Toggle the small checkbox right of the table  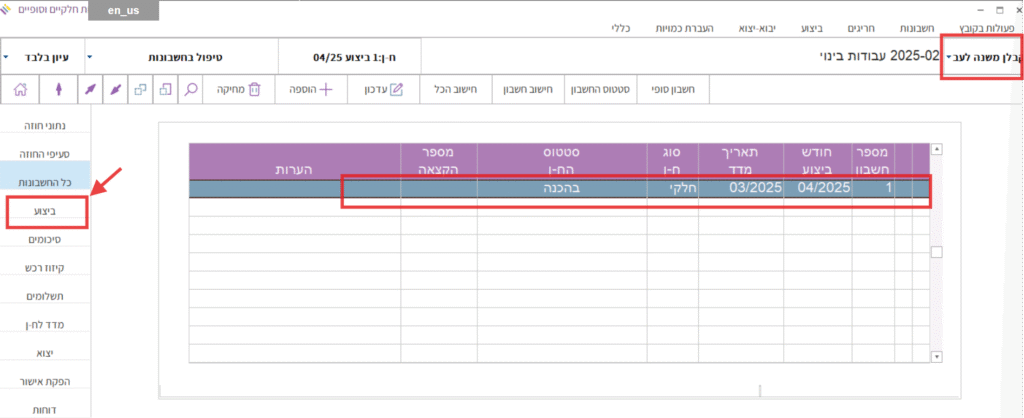[936, 252]
